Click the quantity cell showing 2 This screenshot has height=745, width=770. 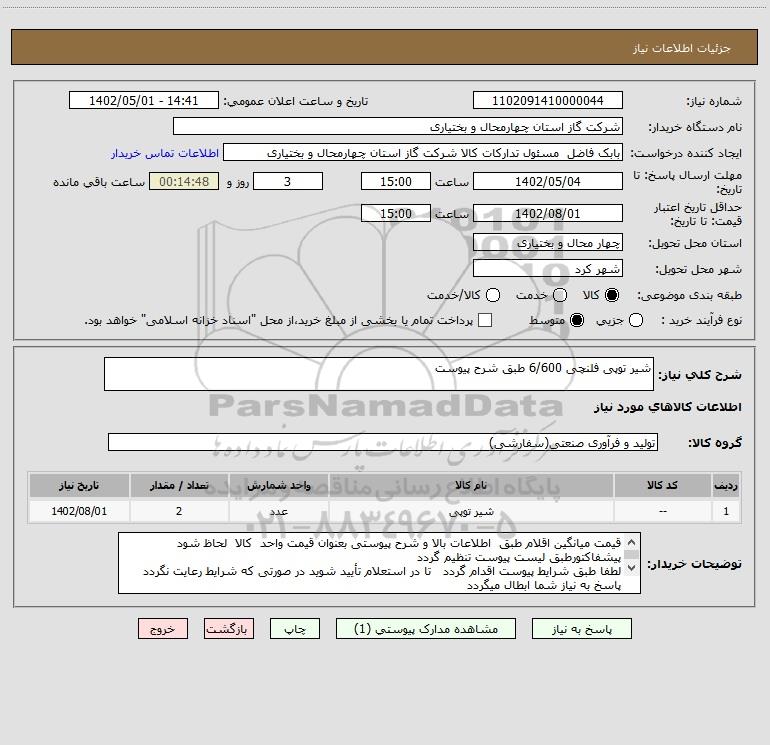(179, 511)
